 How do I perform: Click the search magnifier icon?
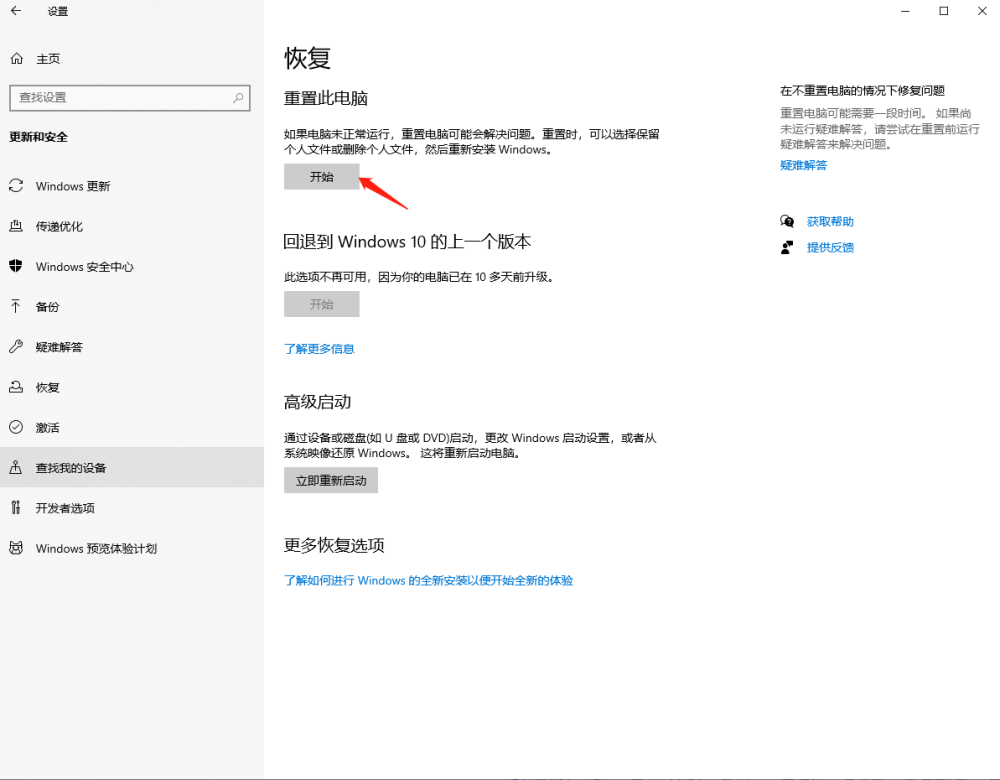click(238, 98)
